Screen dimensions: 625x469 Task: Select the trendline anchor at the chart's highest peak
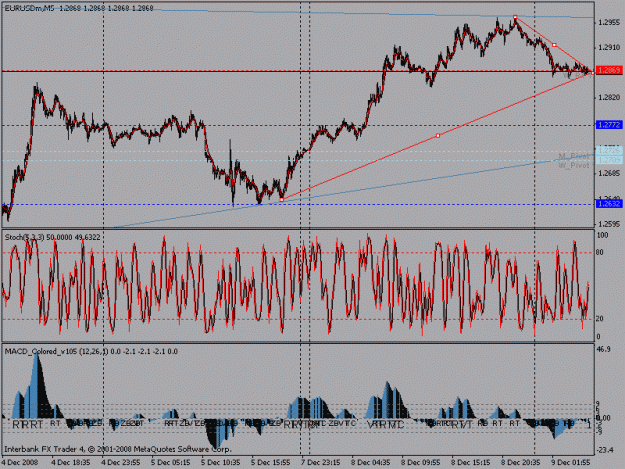click(x=515, y=17)
